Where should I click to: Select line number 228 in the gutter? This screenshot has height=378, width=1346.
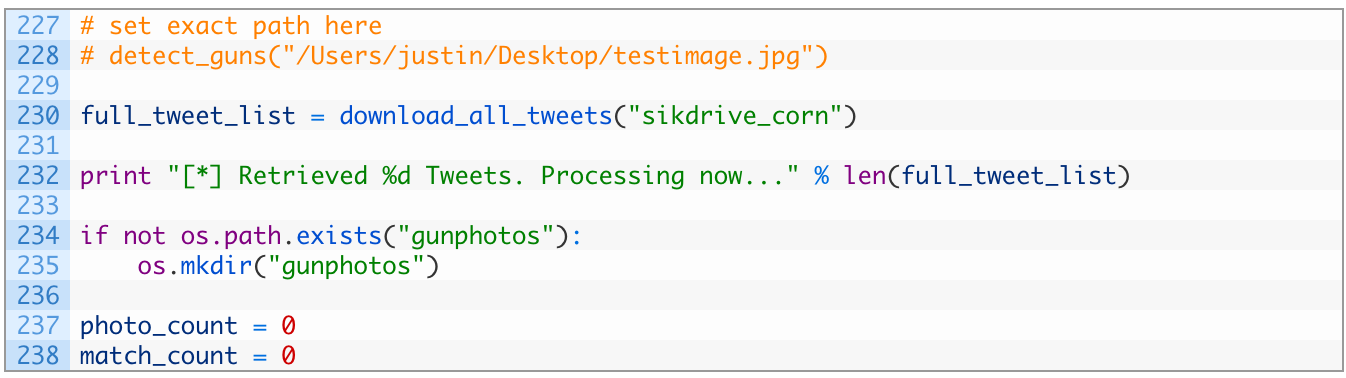point(37,56)
